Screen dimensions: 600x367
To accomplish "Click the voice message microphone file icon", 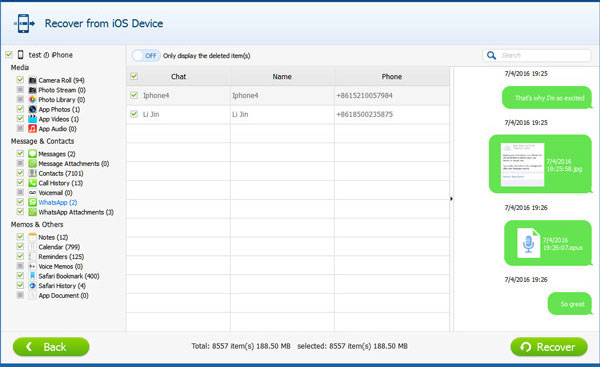I will [x=528, y=243].
